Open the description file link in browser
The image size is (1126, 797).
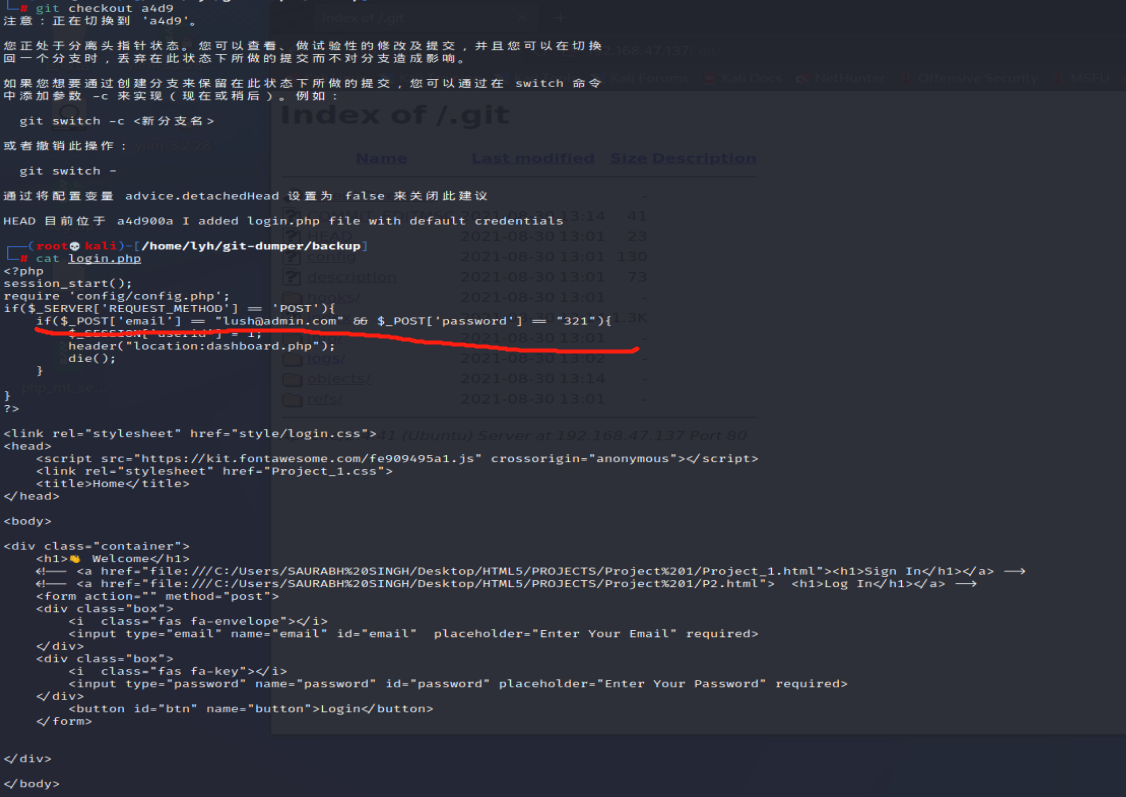(x=351, y=276)
